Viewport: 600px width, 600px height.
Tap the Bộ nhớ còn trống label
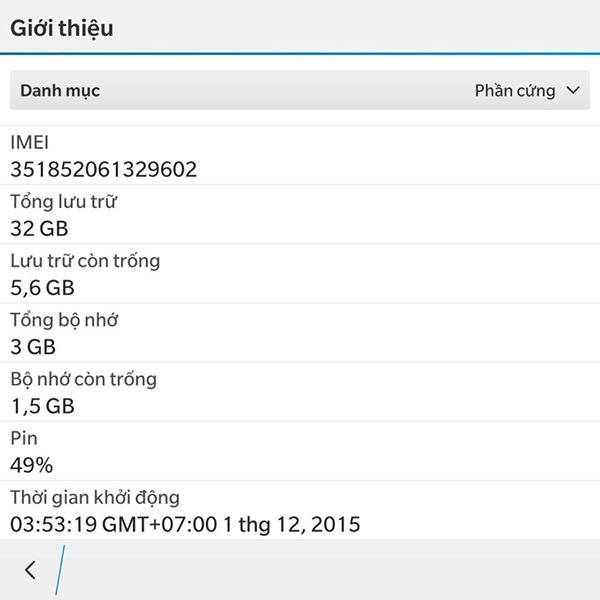click(x=83, y=379)
